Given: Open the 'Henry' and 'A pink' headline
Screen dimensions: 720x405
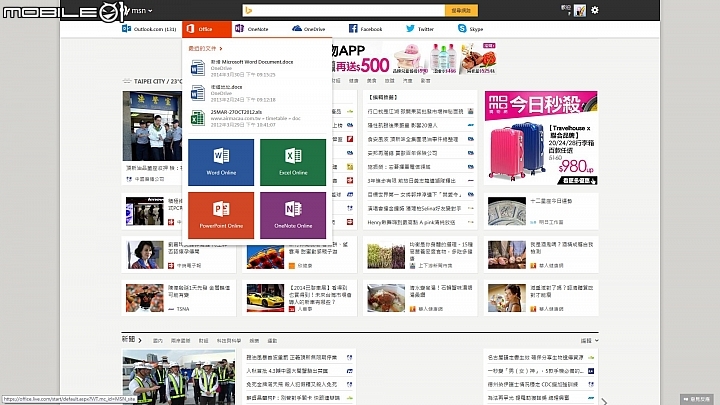Looking at the screenshot, I should click(x=411, y=222).
